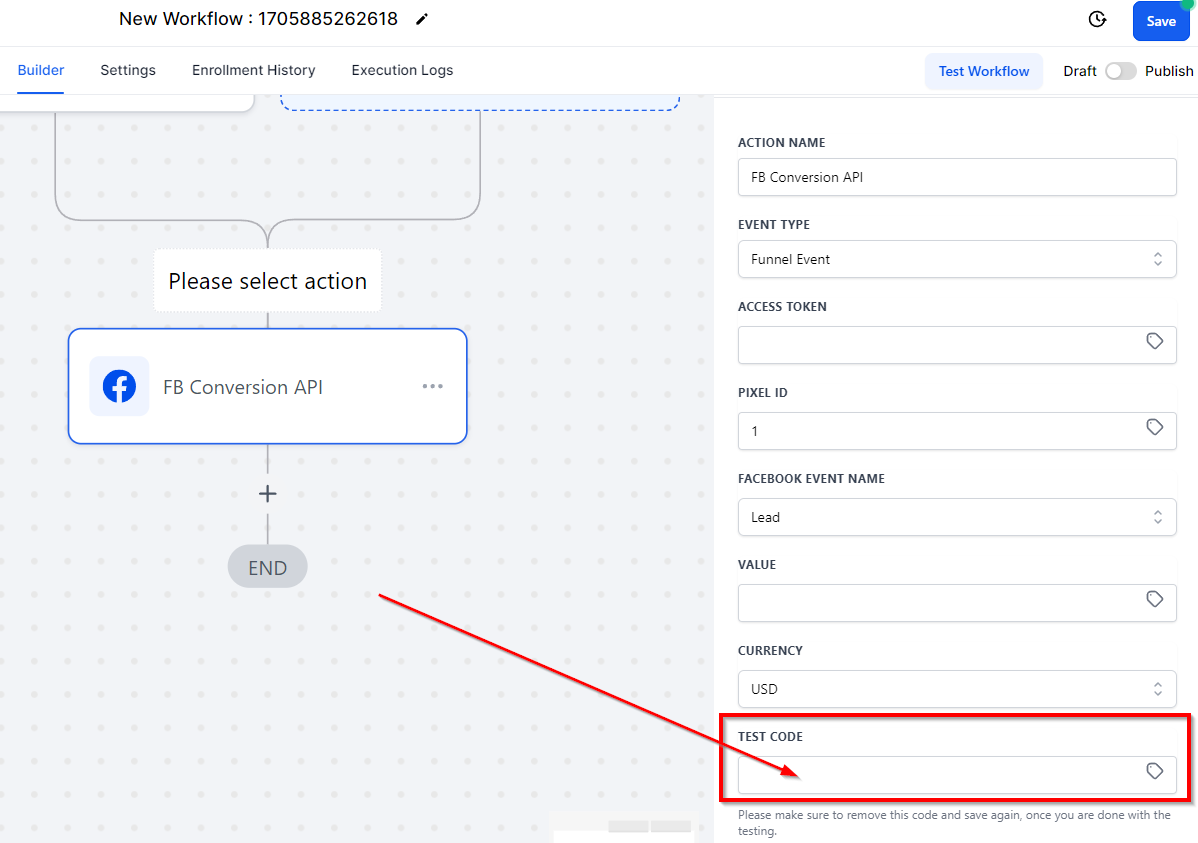Click tag icon in Pixel ID field
This screenshot has height=843, width=1198.
(1154, 427)
